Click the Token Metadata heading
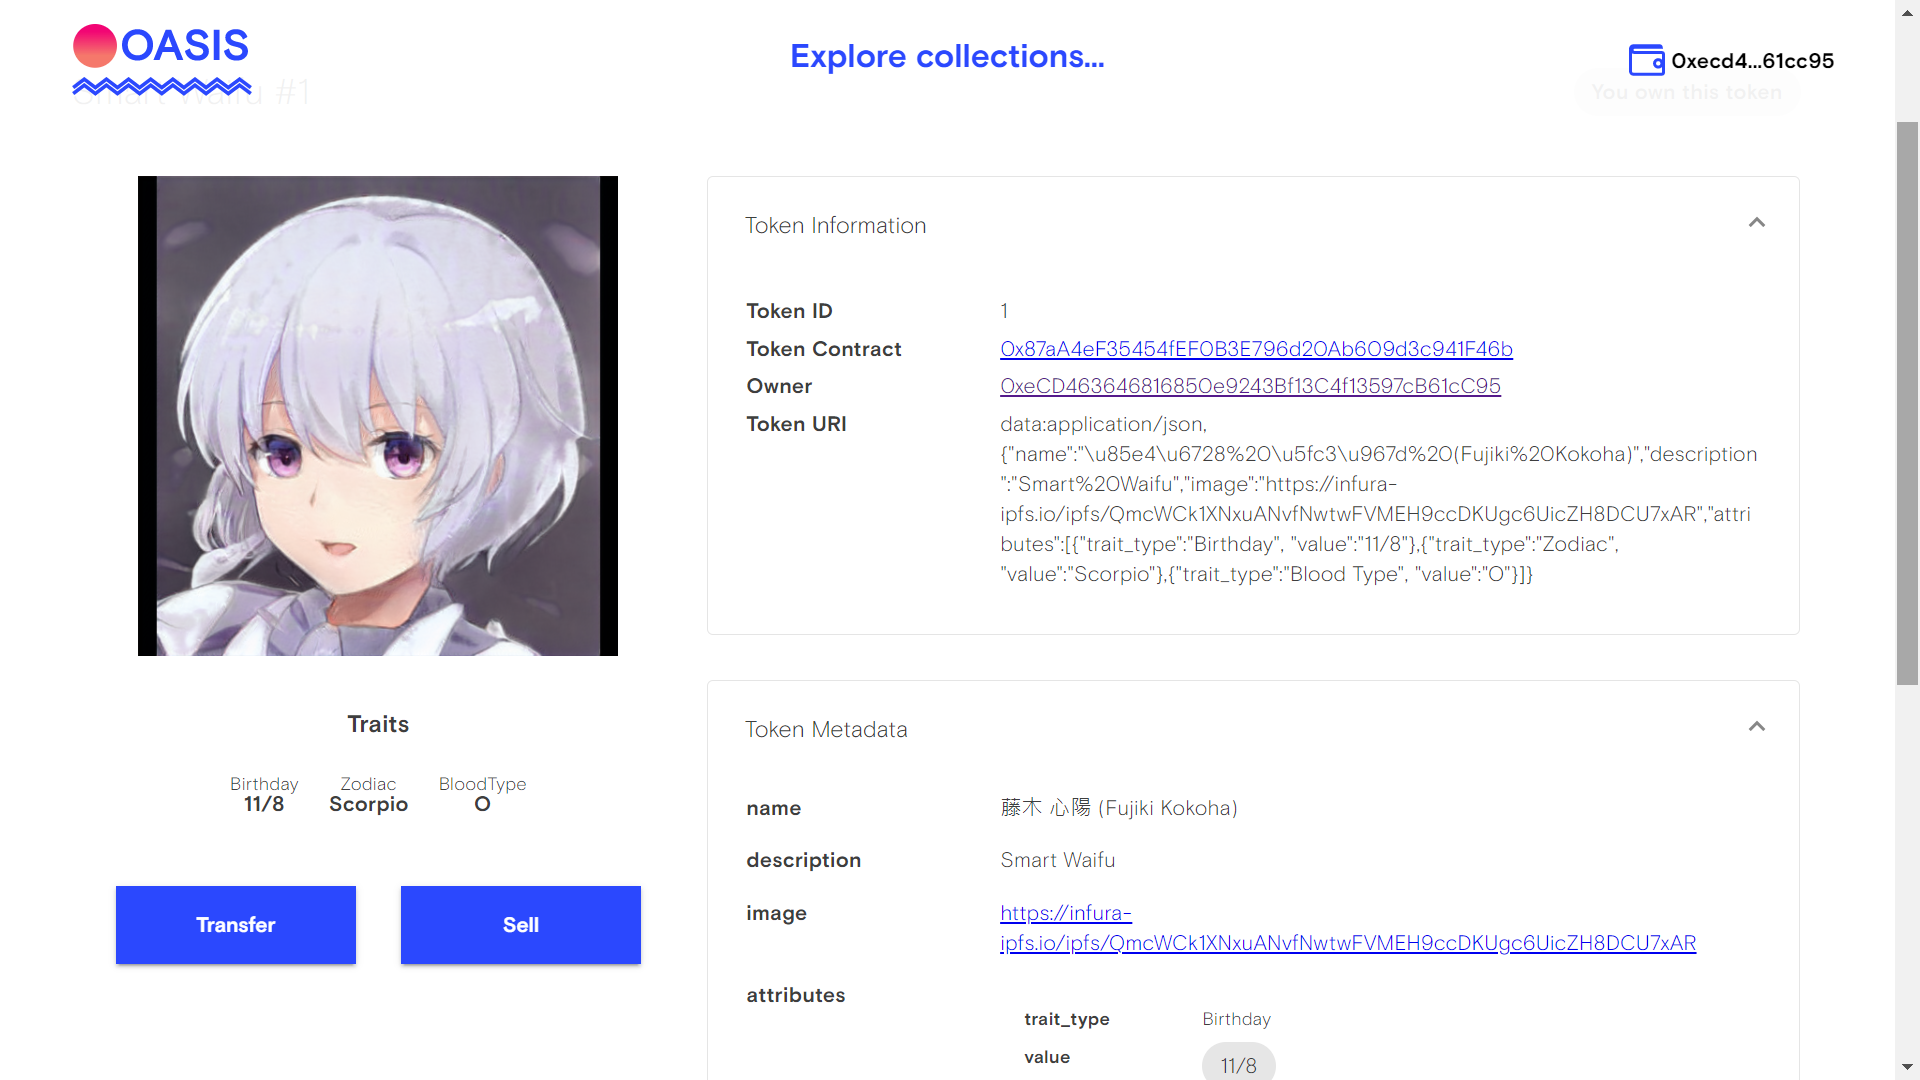 (826, 730)
